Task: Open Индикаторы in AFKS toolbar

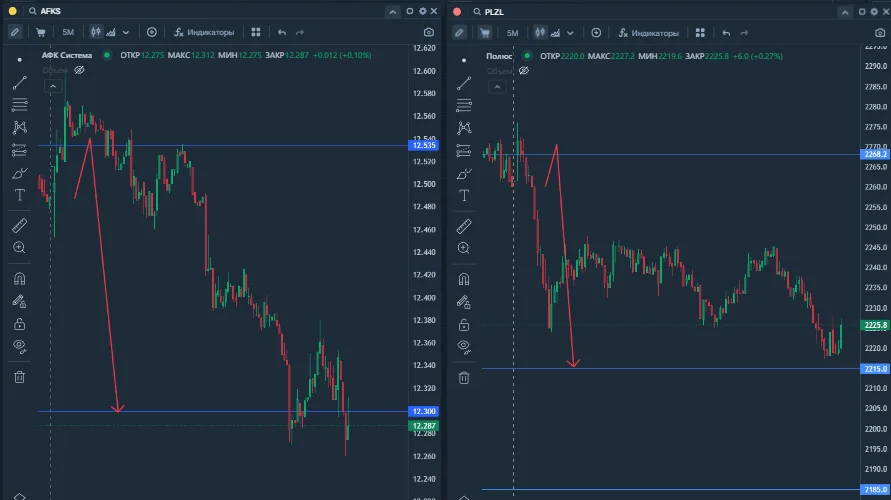Action: click(x=204, y=32)
